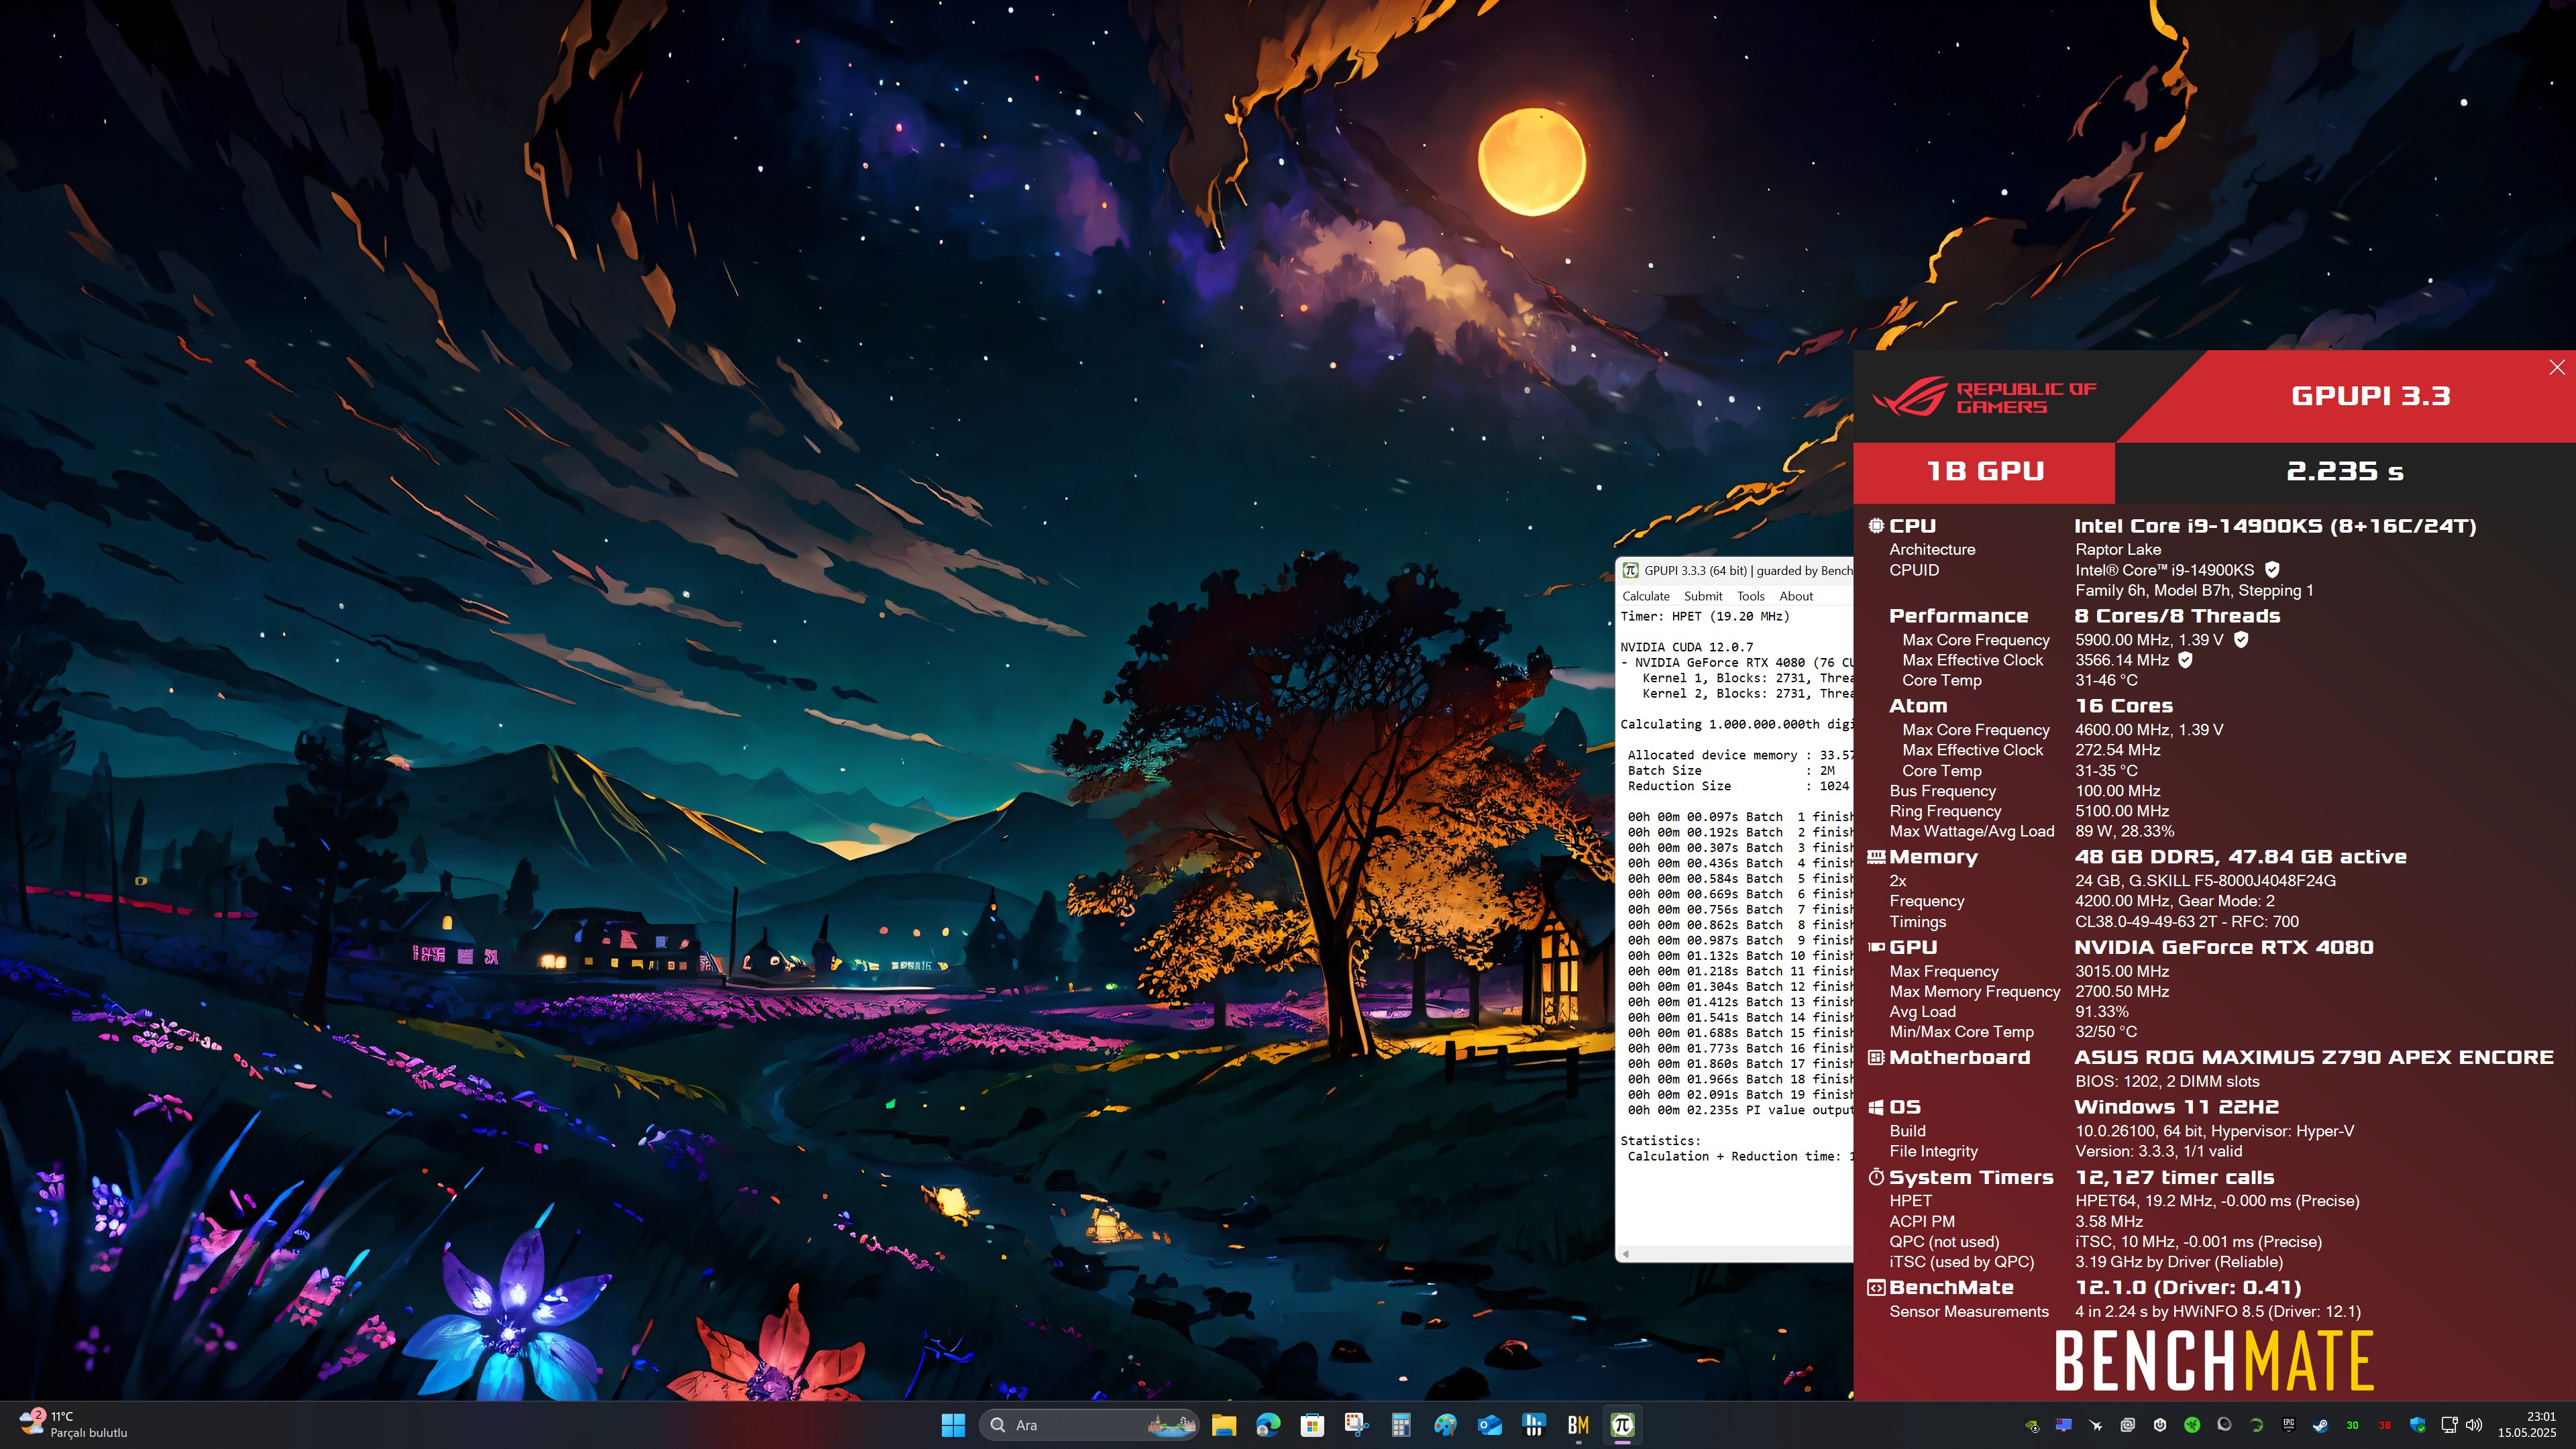Viewport: 2576px width, 1449px height.
Task: Open Snipping Tool from the taskbar
Action: tap(1356, 1425)
